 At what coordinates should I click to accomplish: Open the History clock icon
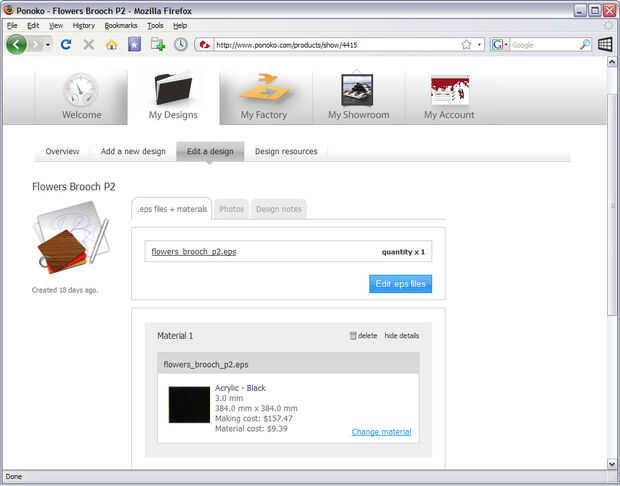(181, 44)
